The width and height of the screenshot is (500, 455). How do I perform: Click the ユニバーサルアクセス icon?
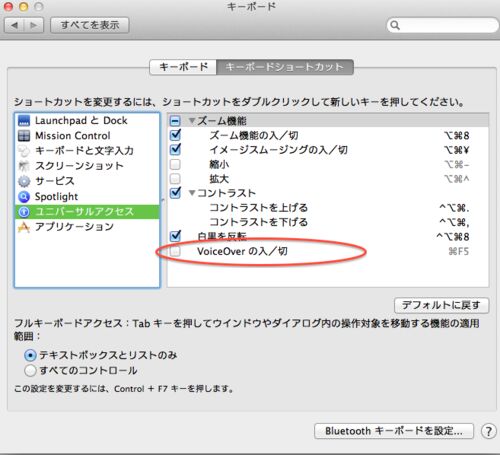coord(24,212)
